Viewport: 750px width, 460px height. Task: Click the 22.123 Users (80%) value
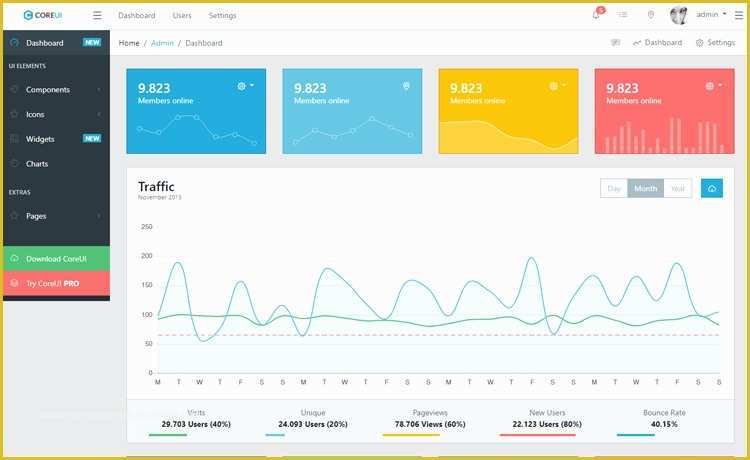(x=547, y=424)
